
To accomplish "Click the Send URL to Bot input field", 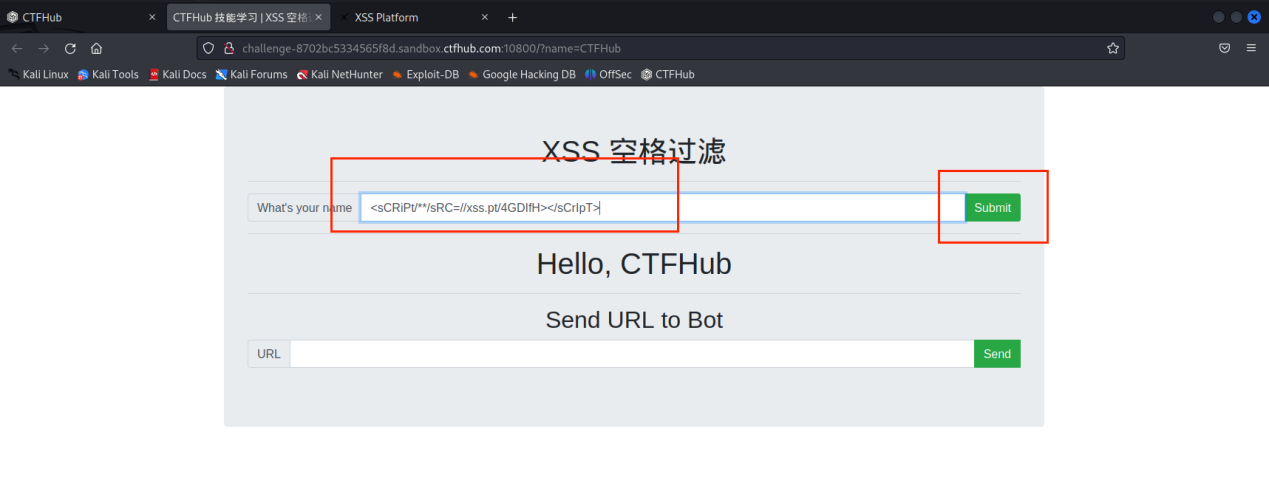I will pyautogui.click(x=632, y=354).
